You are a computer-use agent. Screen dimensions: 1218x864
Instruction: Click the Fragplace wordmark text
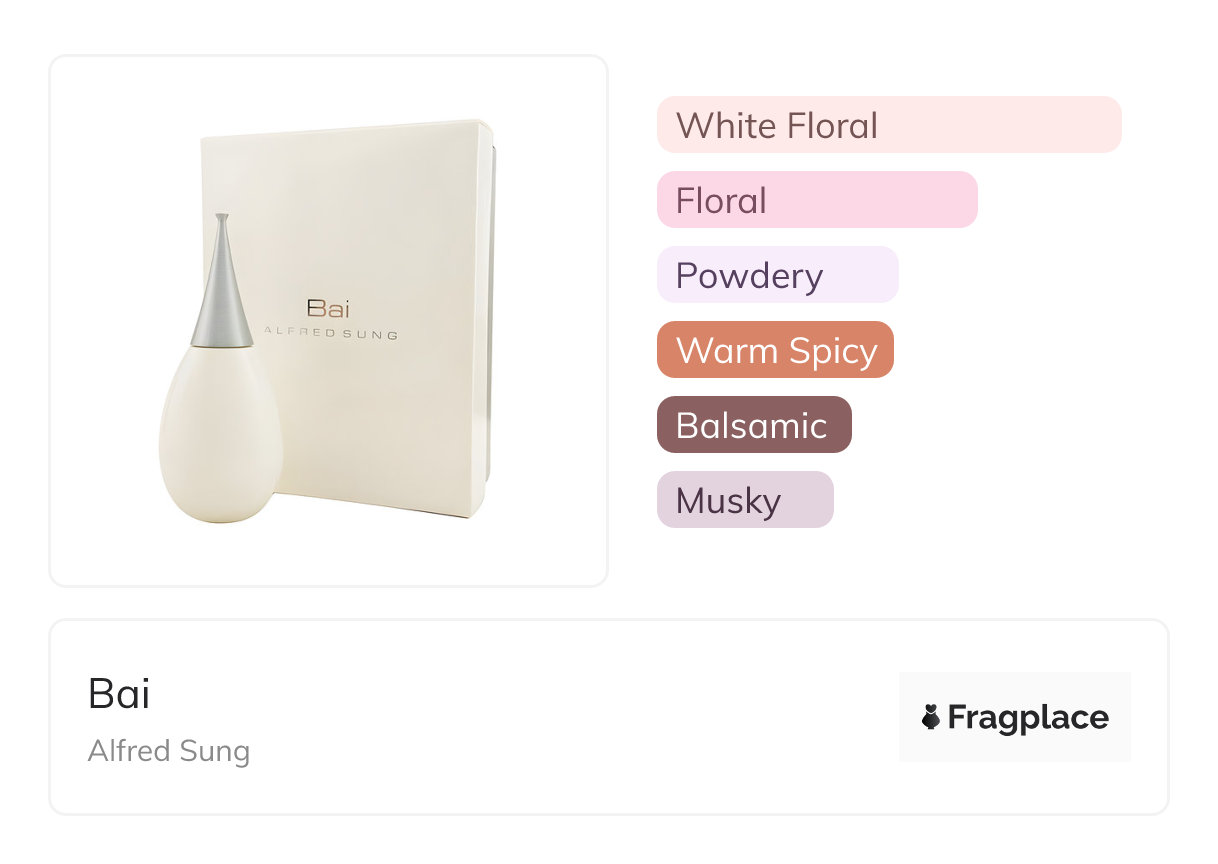pyautogui.click(x=1027, y=718)
